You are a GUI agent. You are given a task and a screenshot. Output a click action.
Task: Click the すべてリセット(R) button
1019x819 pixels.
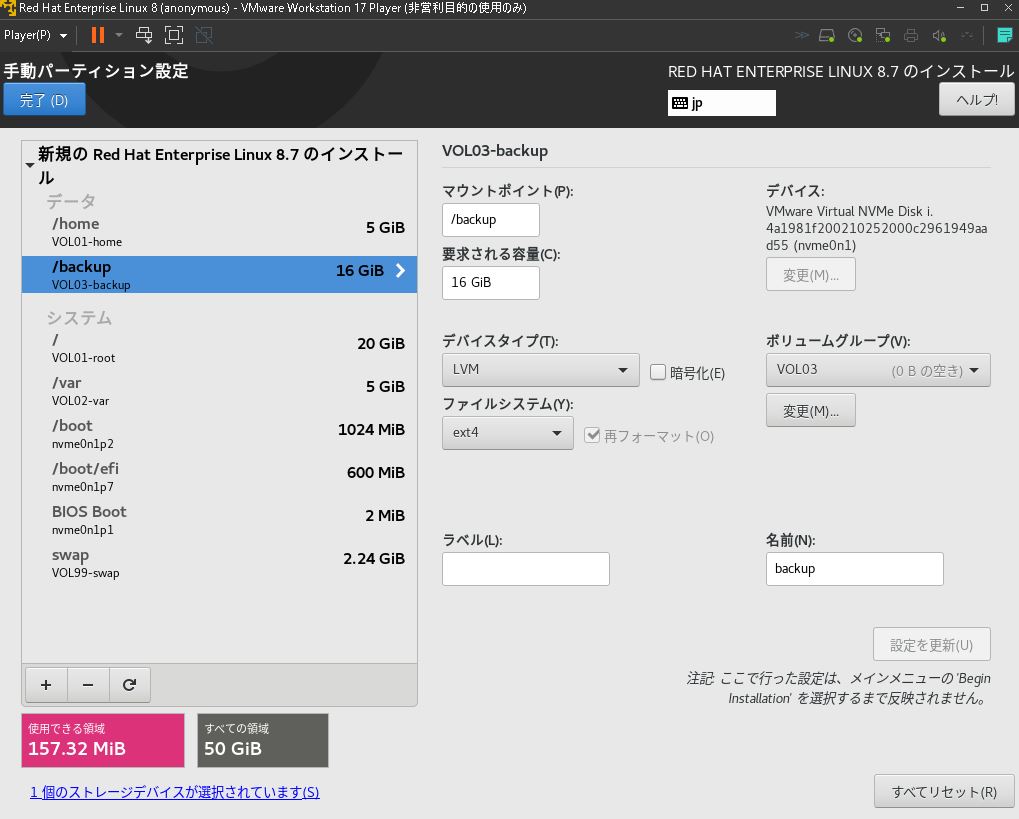944,791
